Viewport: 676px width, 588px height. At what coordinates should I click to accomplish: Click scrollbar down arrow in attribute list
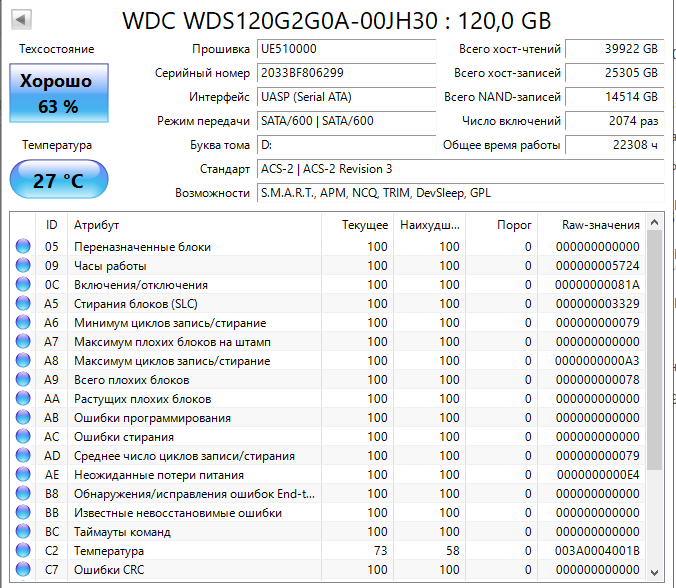coord(654,573)
